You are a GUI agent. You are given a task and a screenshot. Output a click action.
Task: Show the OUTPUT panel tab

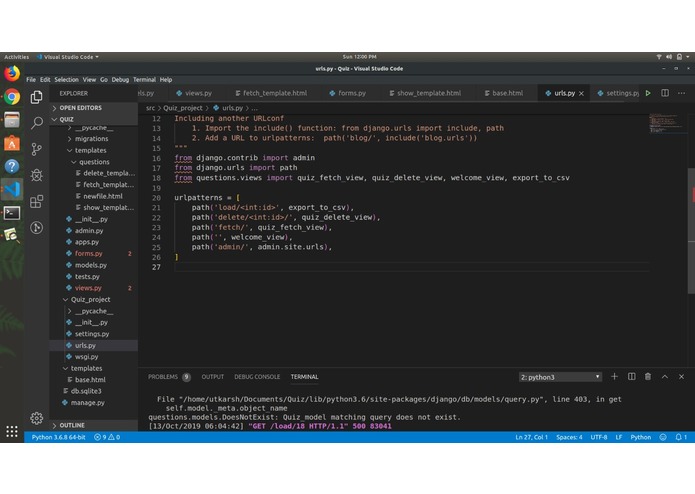(x=213, y=377)
